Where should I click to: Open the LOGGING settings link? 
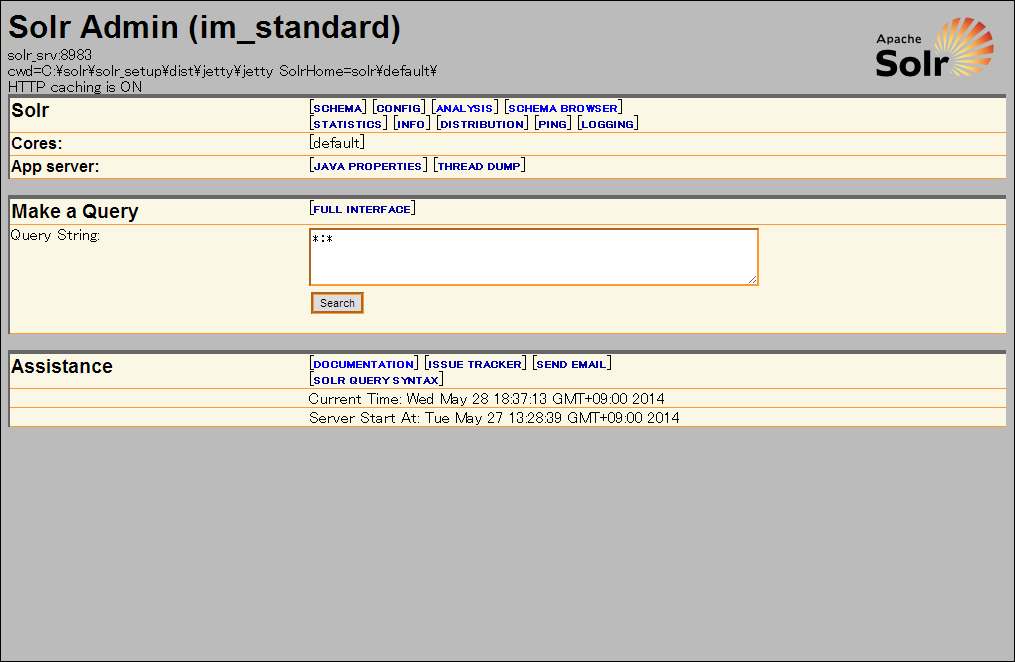pos(607,124)
